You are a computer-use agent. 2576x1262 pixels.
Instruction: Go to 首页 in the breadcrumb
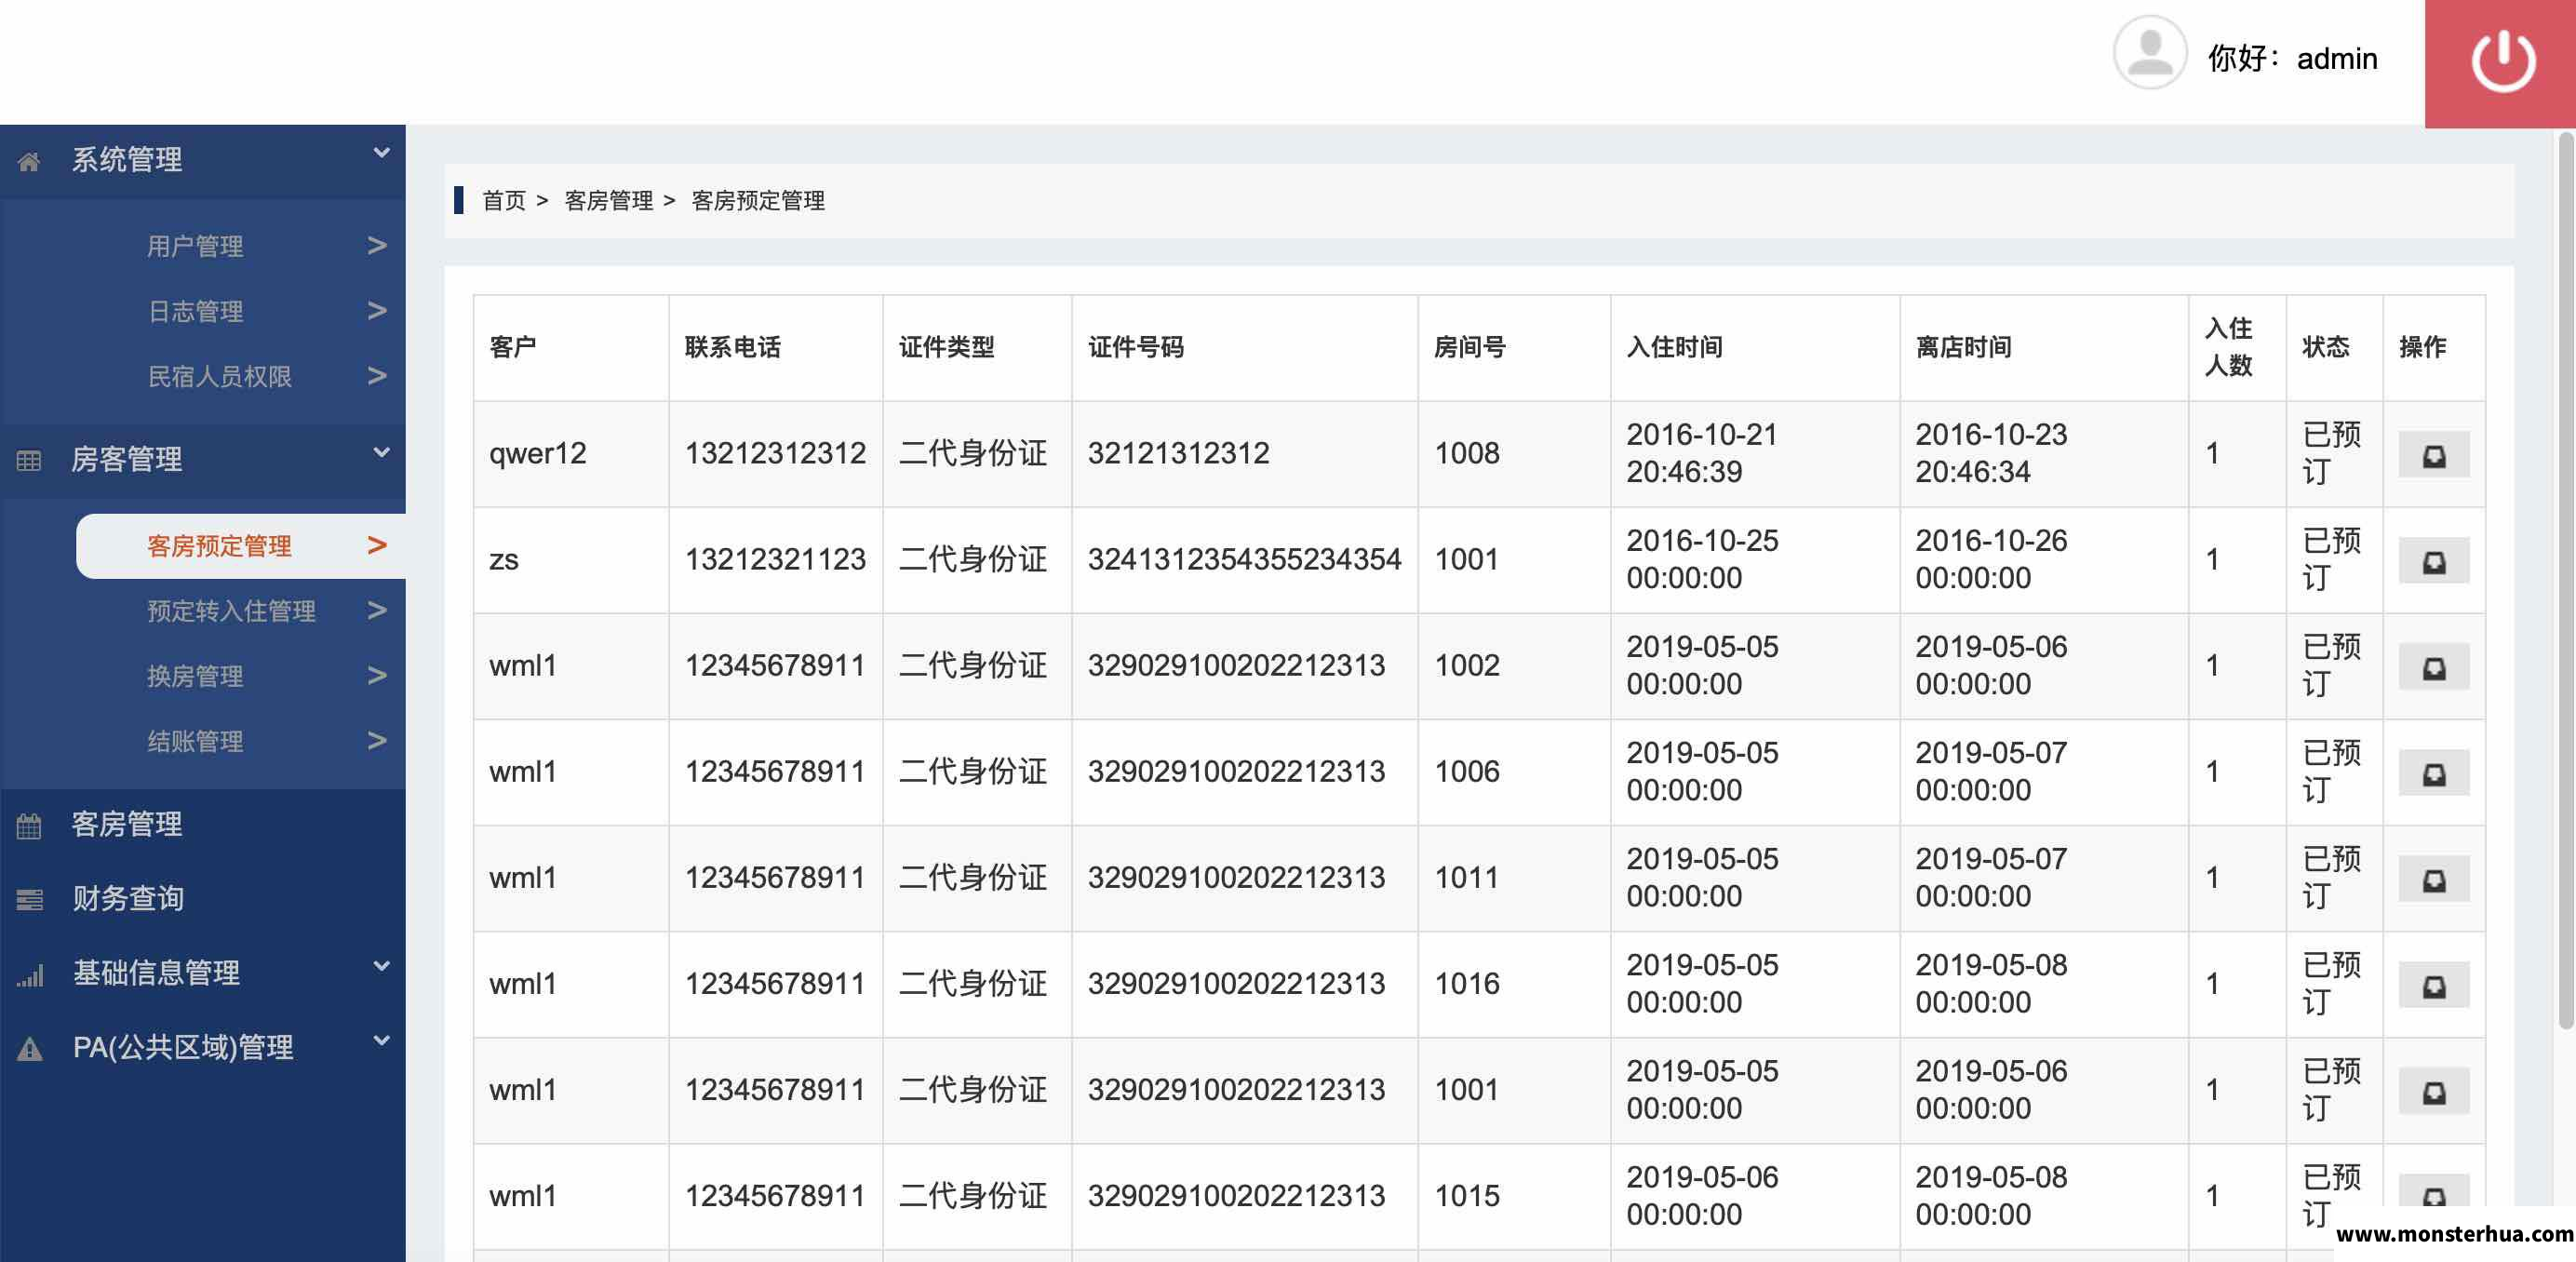[x=504, y=201]
